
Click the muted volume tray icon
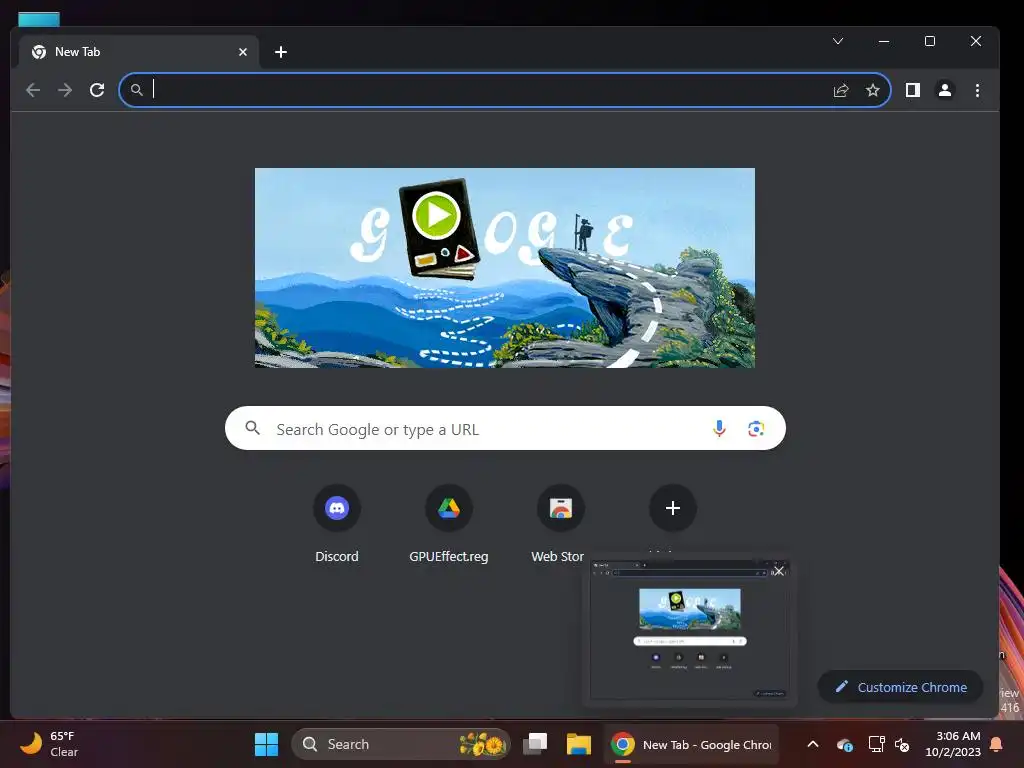(902, 744)
